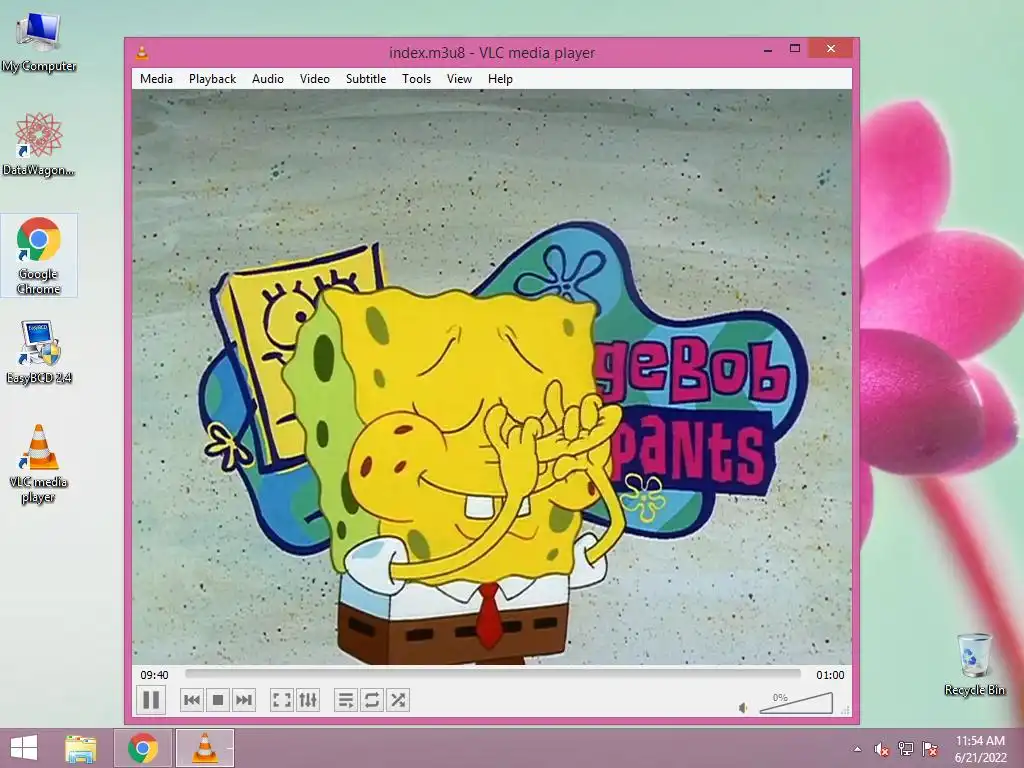Go to previous media in playlist
Screen dimensions: 1024x768
tap(192, 700)
